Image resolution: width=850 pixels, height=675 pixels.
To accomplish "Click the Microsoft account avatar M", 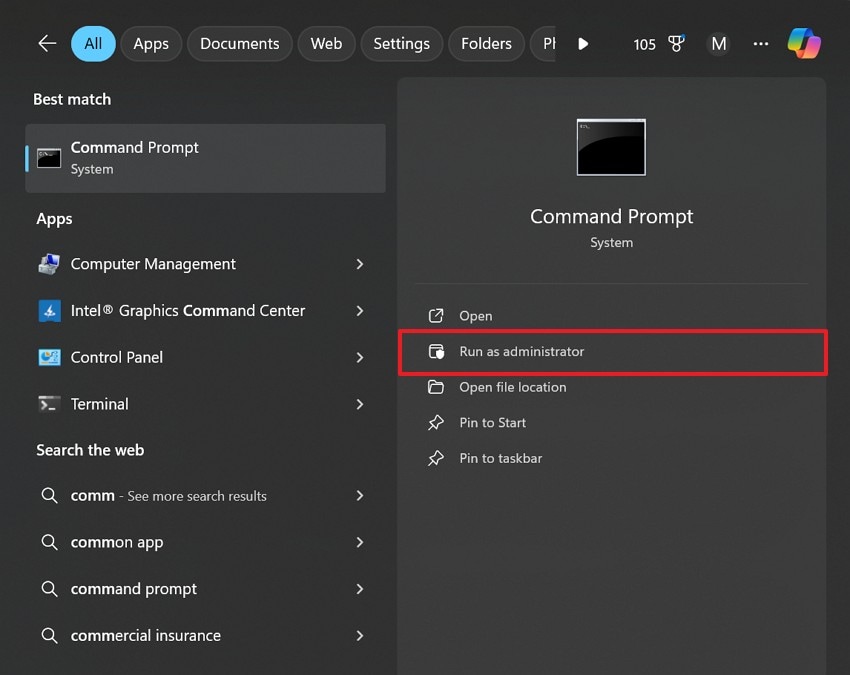I will tap(718, 43).
